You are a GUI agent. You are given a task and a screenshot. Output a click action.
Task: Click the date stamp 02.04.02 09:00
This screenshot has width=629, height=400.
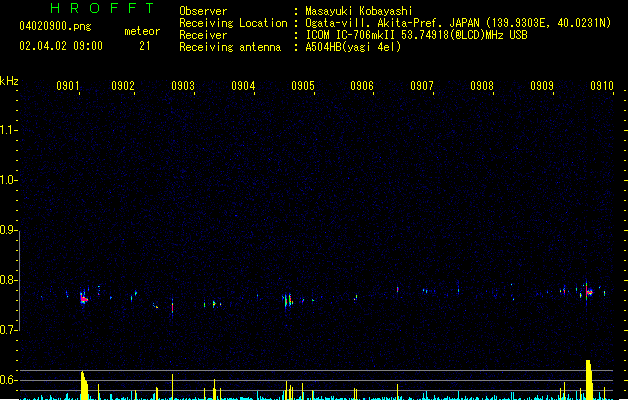click(x=61, y=46)
